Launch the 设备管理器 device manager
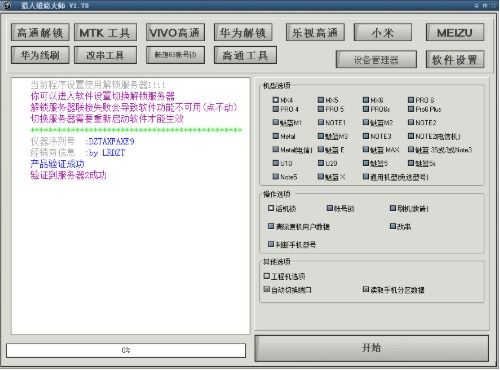500x370 pixels. click(376, 59)
